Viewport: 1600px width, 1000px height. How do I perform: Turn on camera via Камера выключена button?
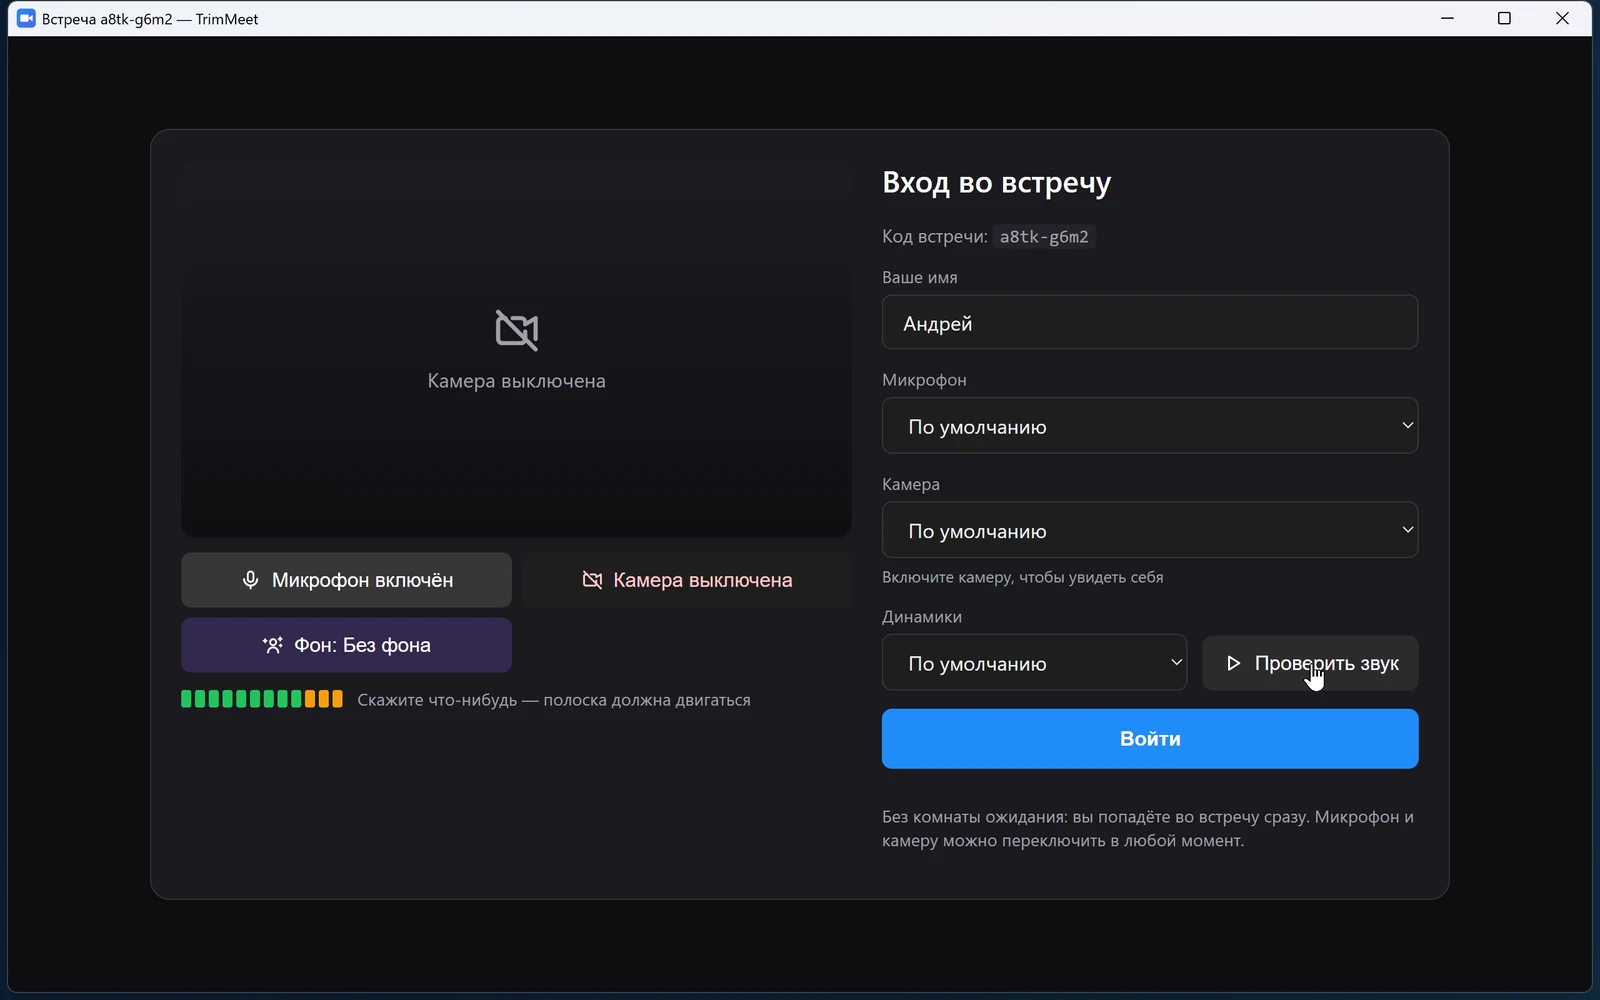coord(687,580)
